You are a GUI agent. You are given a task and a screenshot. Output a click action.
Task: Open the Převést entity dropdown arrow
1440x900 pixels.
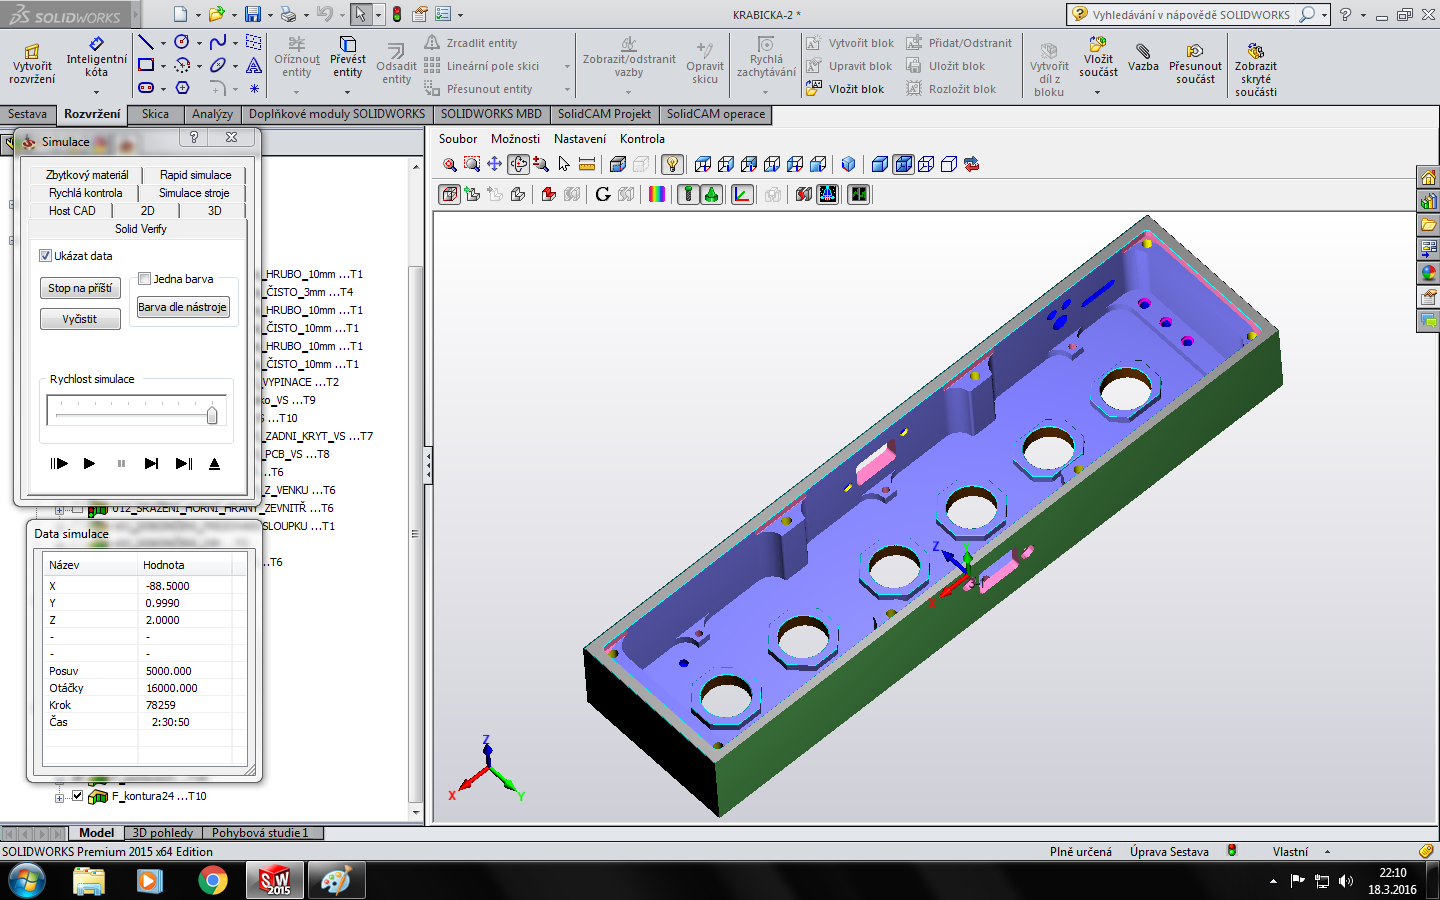coord(348,92)
